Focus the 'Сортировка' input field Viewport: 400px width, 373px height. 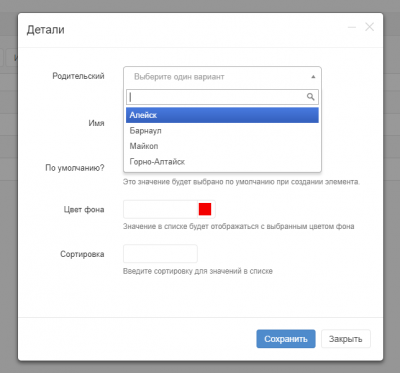[x=160, y=254]
